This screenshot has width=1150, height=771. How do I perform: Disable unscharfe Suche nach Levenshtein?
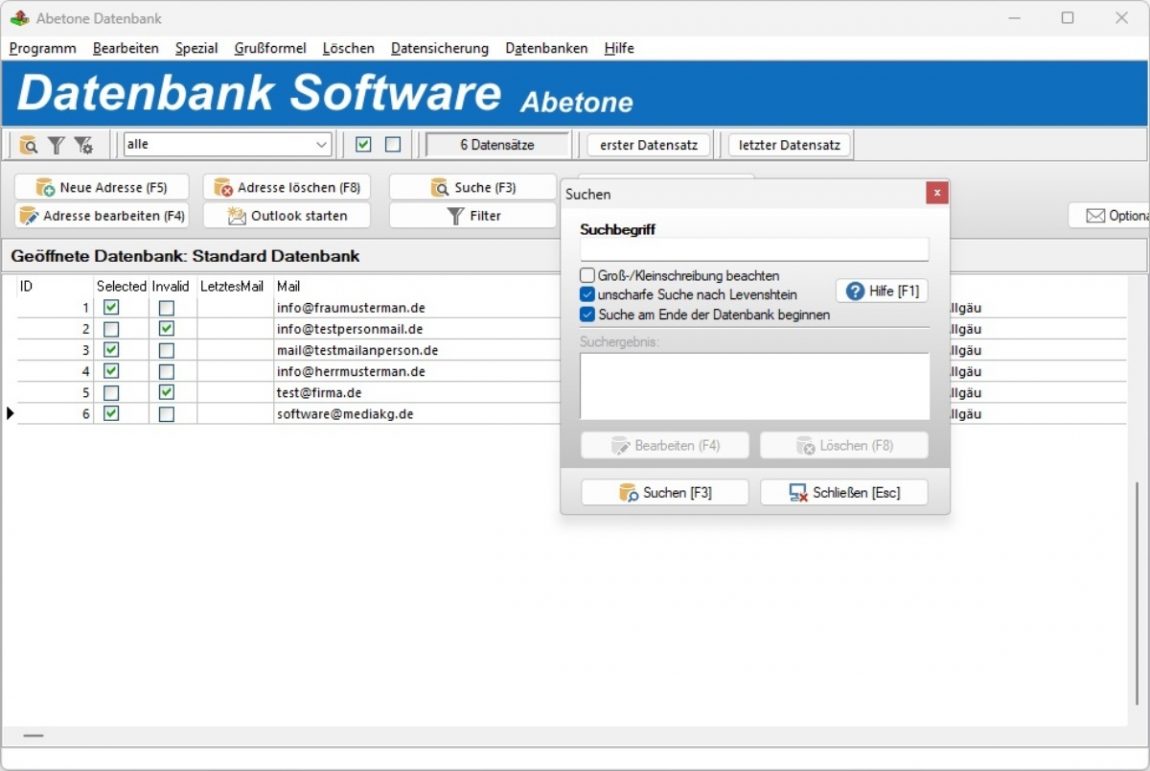pos(587,295)
